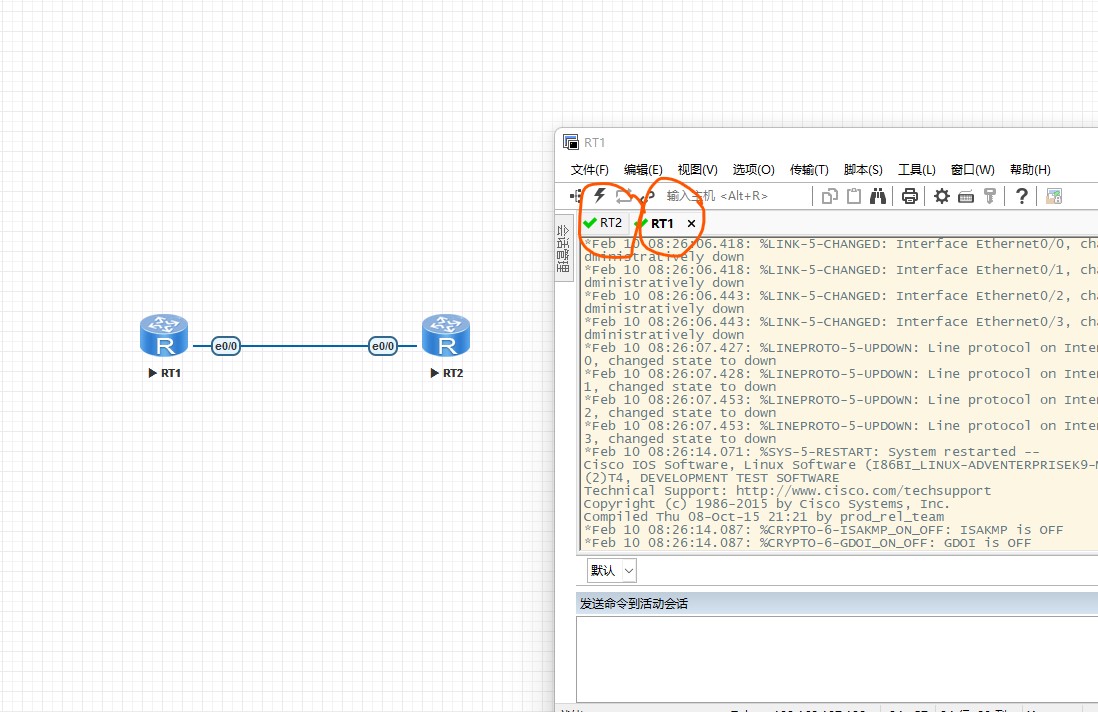Click the e0/0 interface label near RT1
Screen dimensions: 1098x712
click(x=226, y=346)
